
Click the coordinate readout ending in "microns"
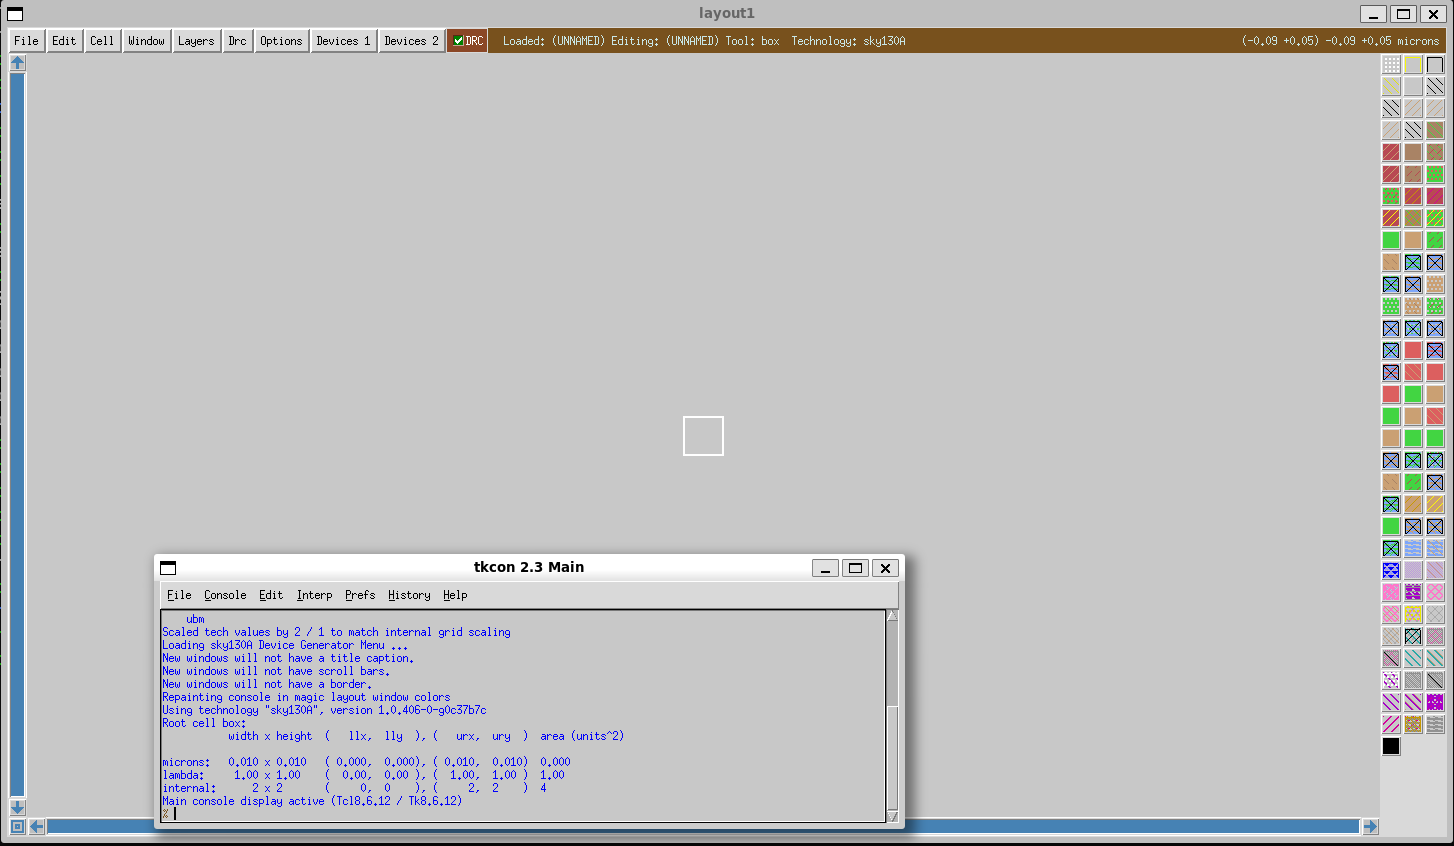click(x=1340, y=41)
